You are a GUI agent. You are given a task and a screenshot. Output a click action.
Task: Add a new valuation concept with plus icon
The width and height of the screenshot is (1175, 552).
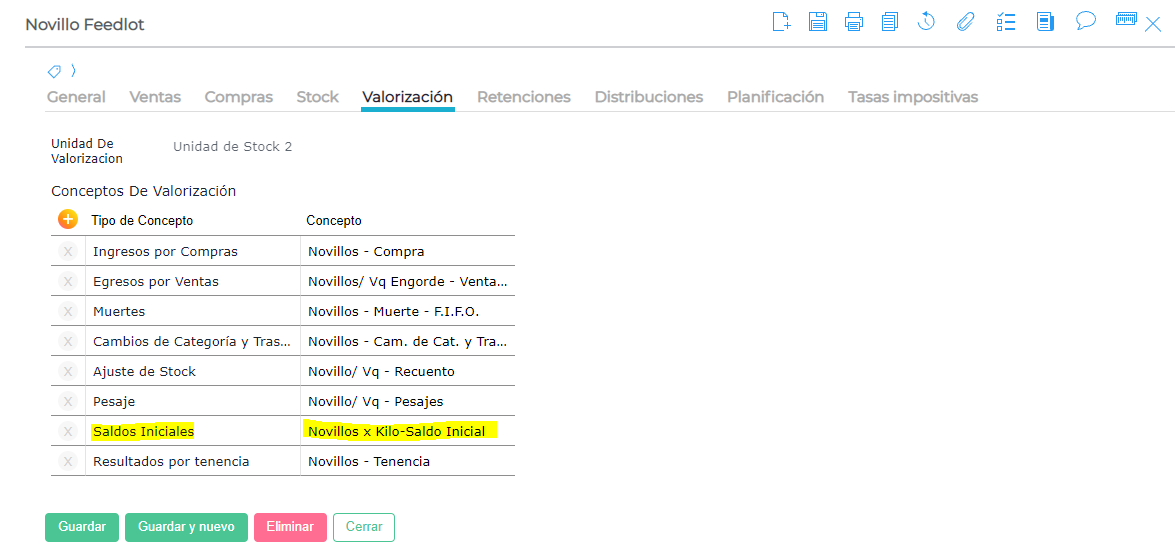67,219
